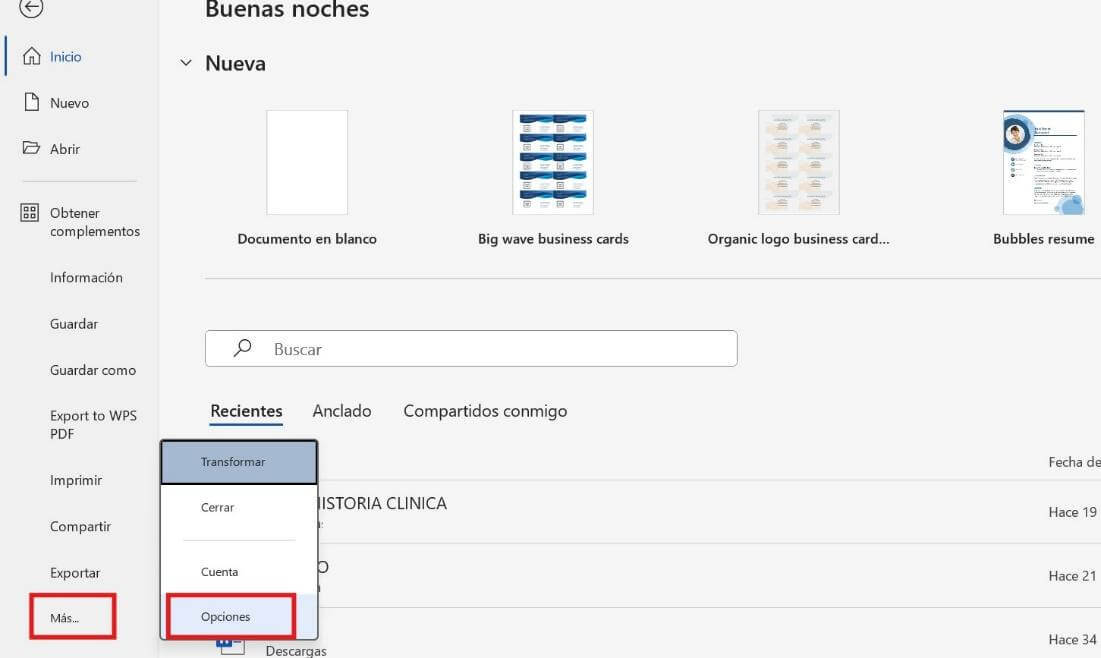Click Cerrar in the Más menu
1101x658 pixels.
[217, 507]
